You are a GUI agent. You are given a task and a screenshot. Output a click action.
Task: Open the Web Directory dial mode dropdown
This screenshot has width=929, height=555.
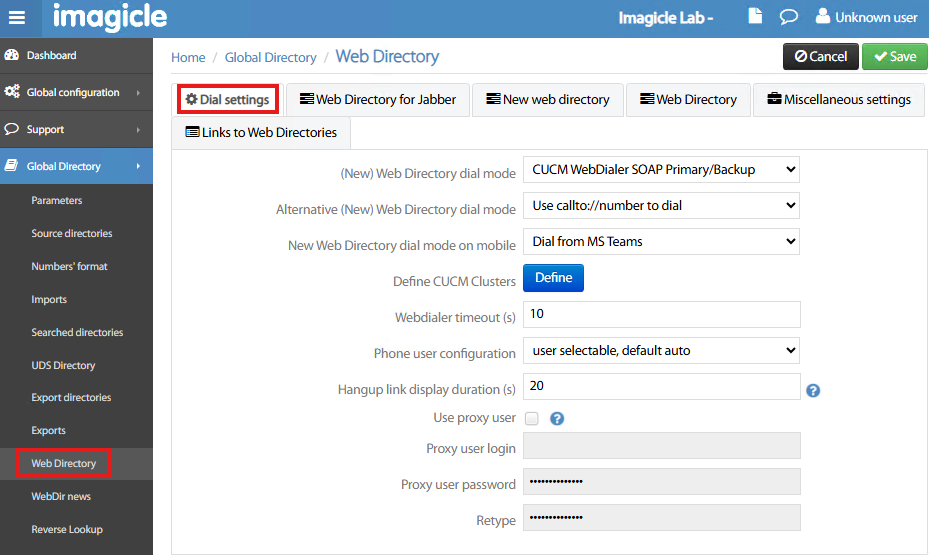661,170
